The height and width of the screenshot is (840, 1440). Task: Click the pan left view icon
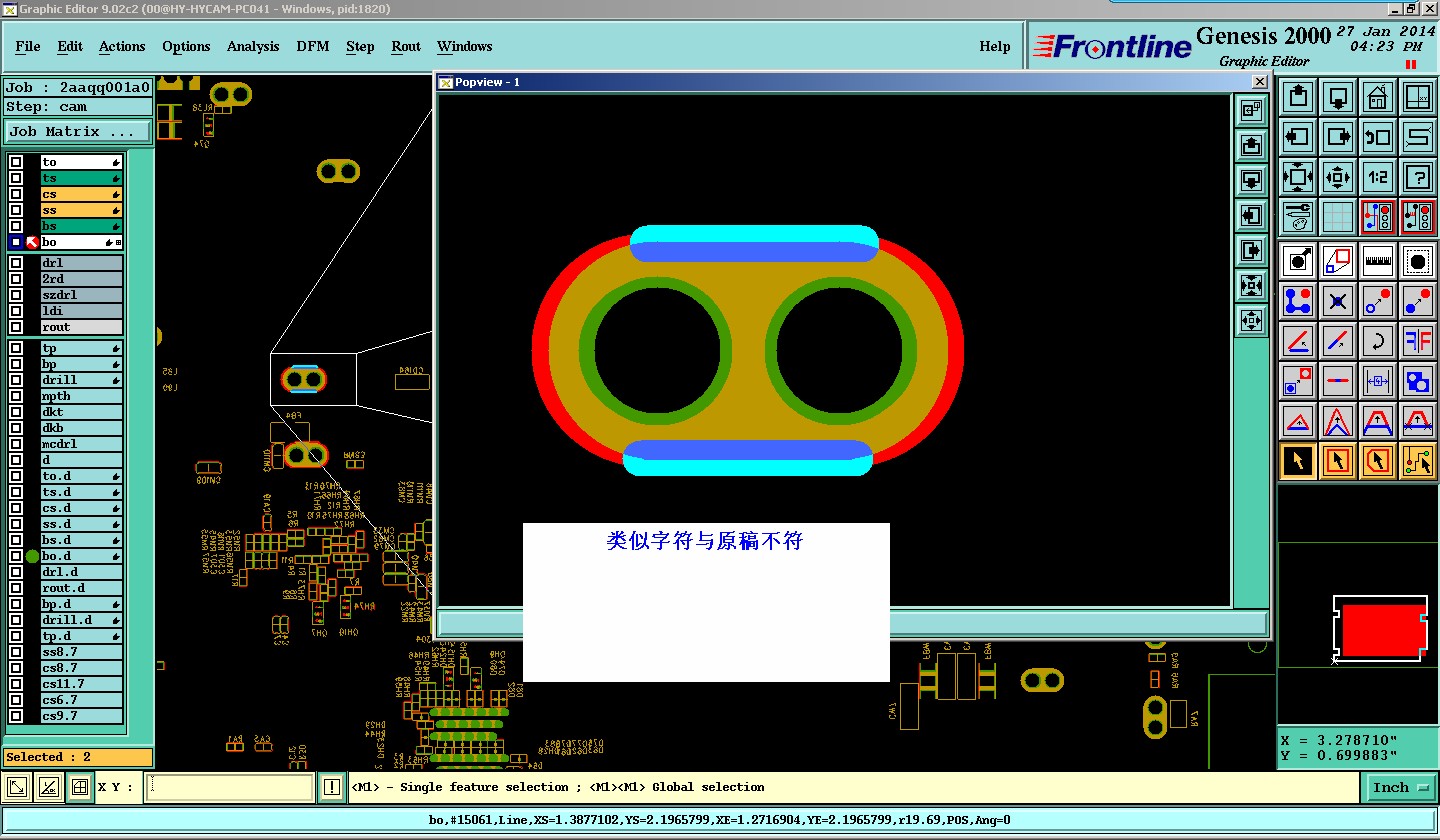click(1298, 137)
